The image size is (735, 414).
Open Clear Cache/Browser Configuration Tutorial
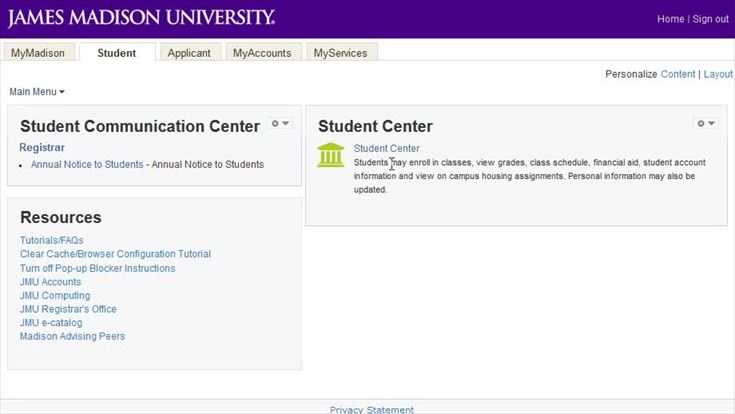115,254
